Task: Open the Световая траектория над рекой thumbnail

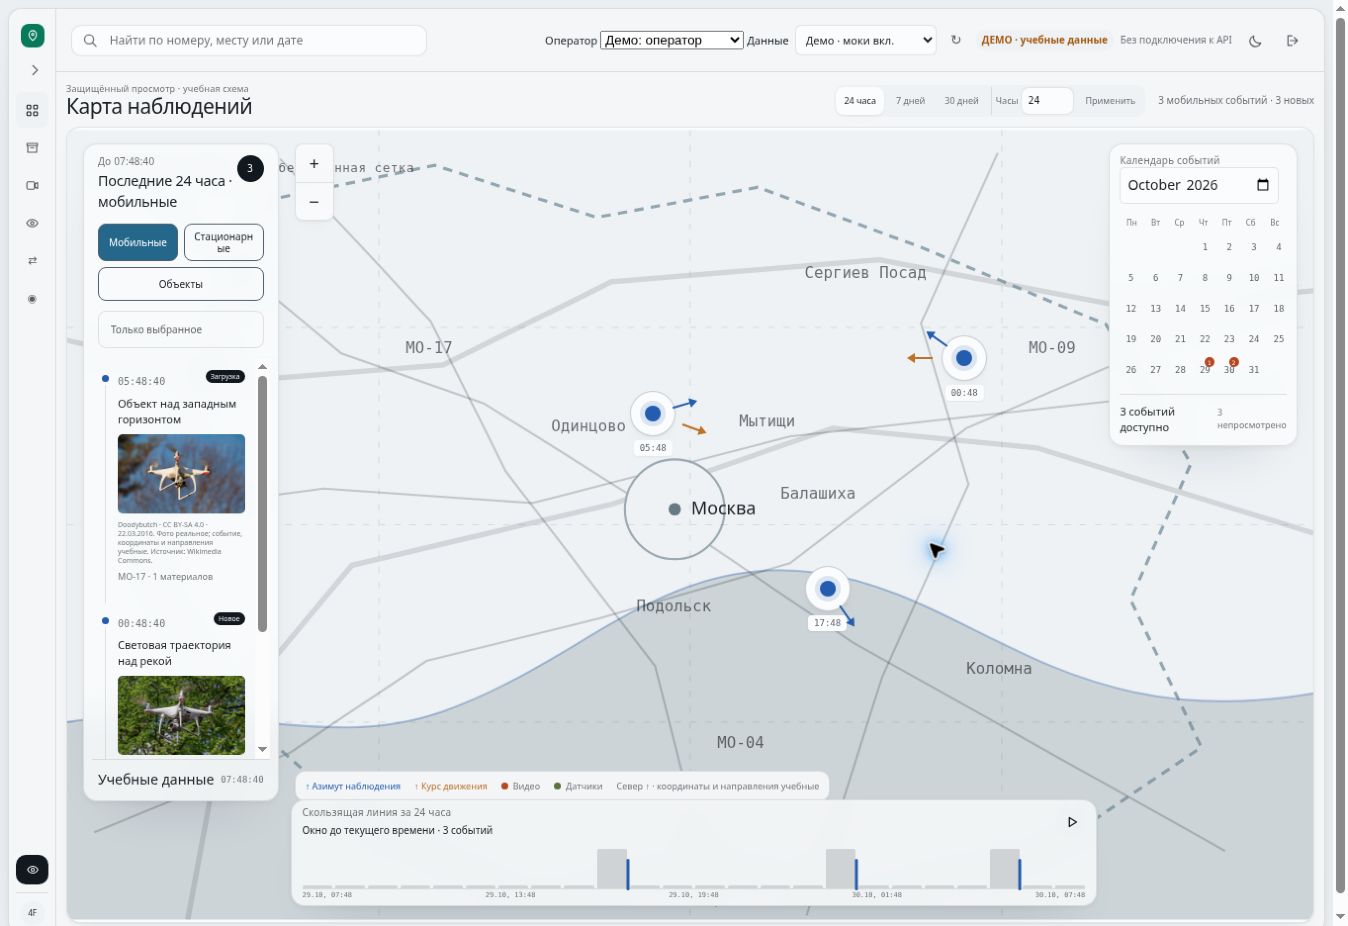Action: [x=181, y=715]
